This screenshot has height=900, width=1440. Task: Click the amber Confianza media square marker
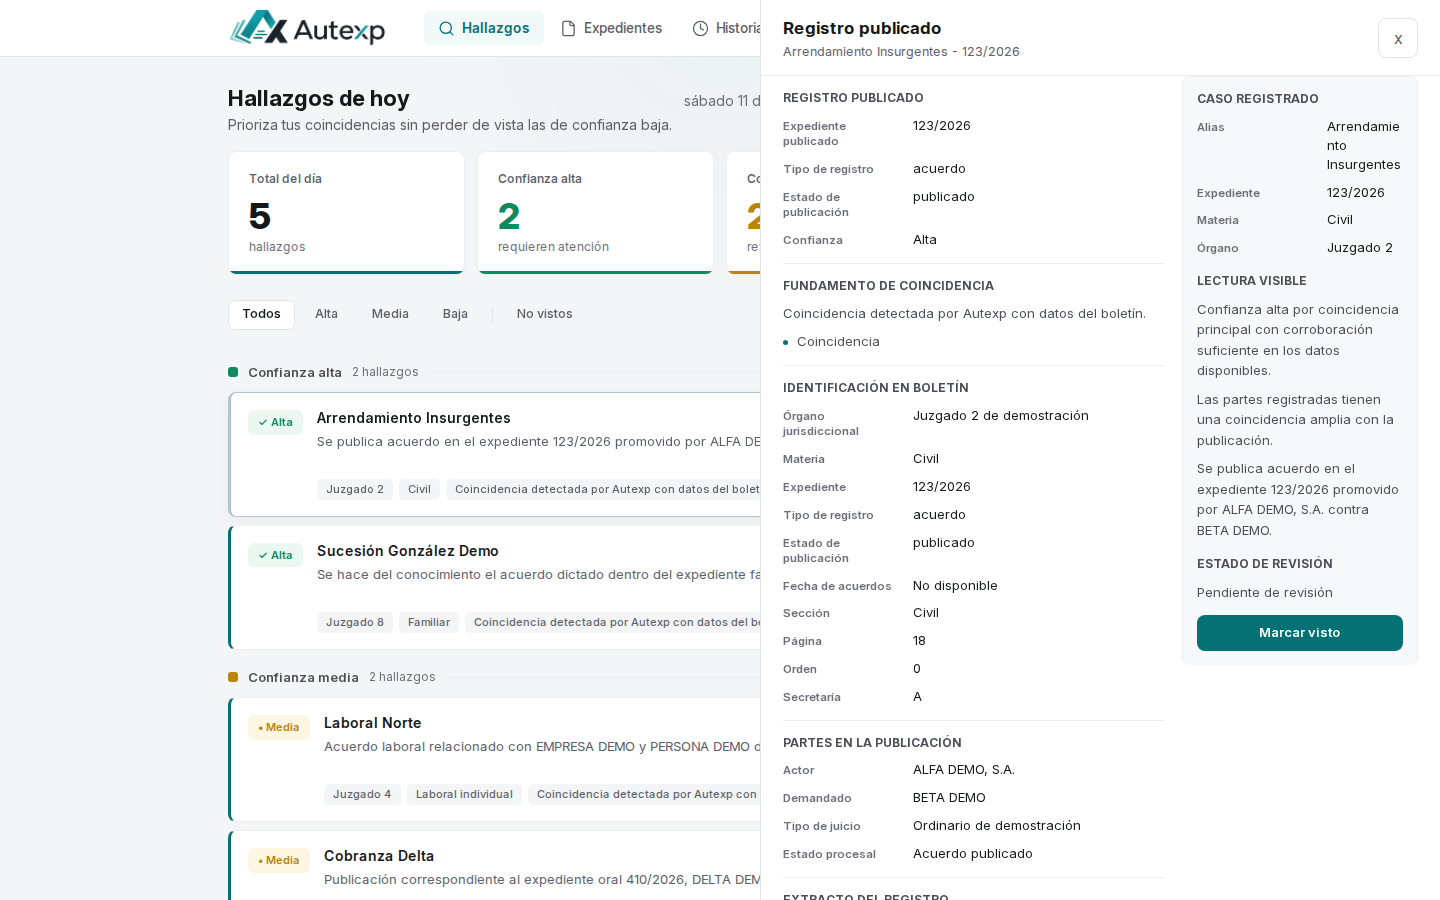(233, 677)
